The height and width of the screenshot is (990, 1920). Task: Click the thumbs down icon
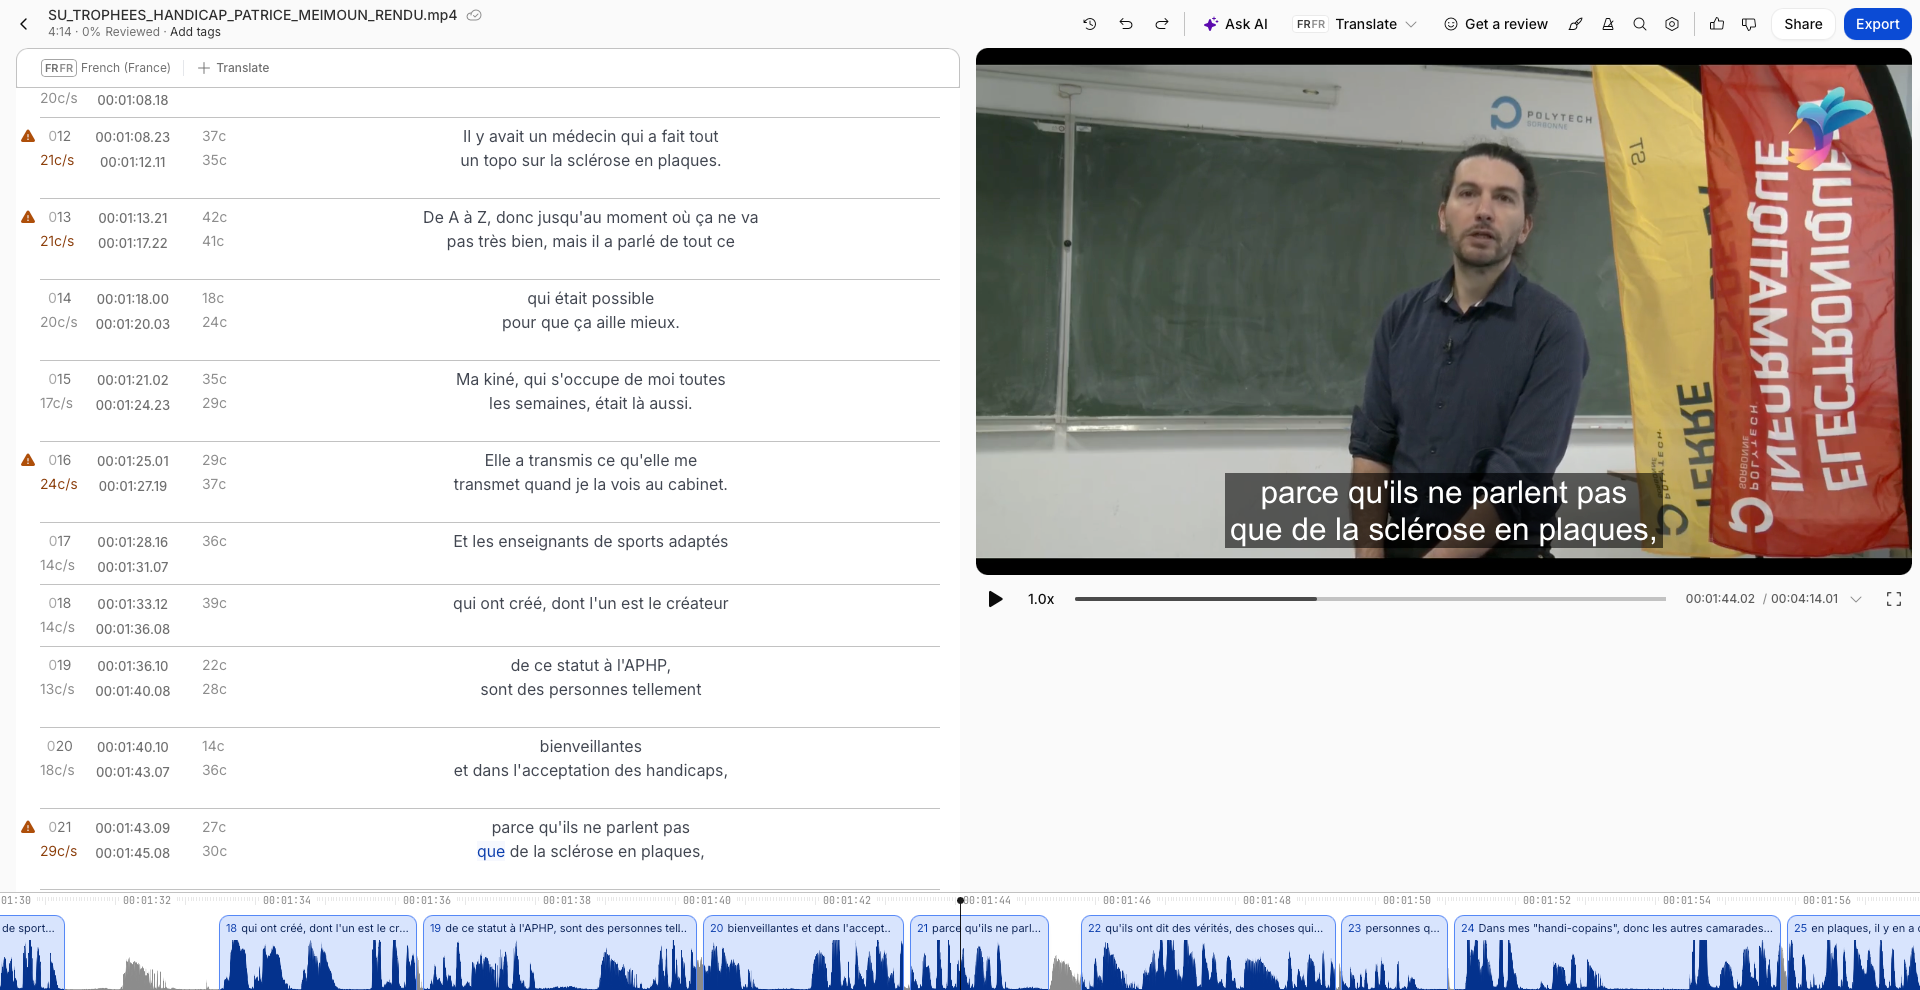point(1749,24)
